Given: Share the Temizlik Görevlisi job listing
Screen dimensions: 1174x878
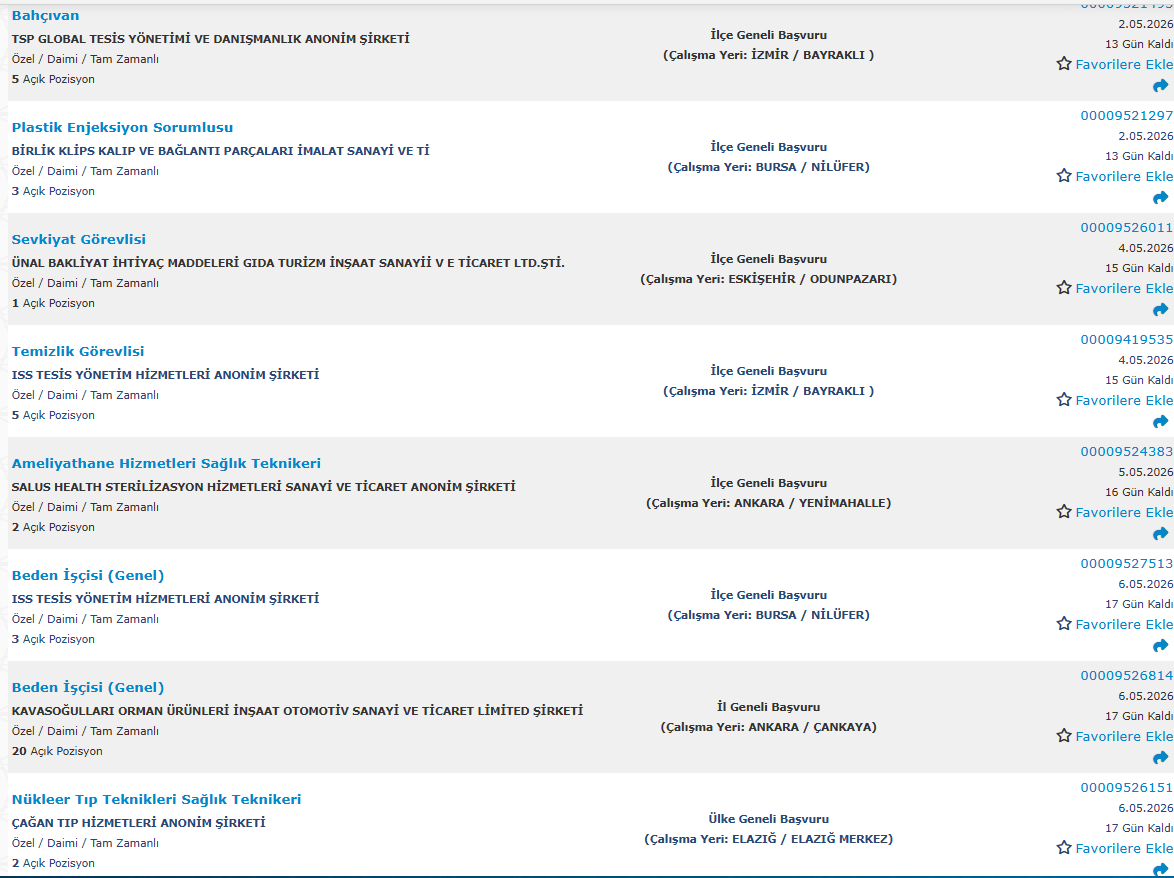Looking at the screenshot, I should click(x=1160, y=422).
